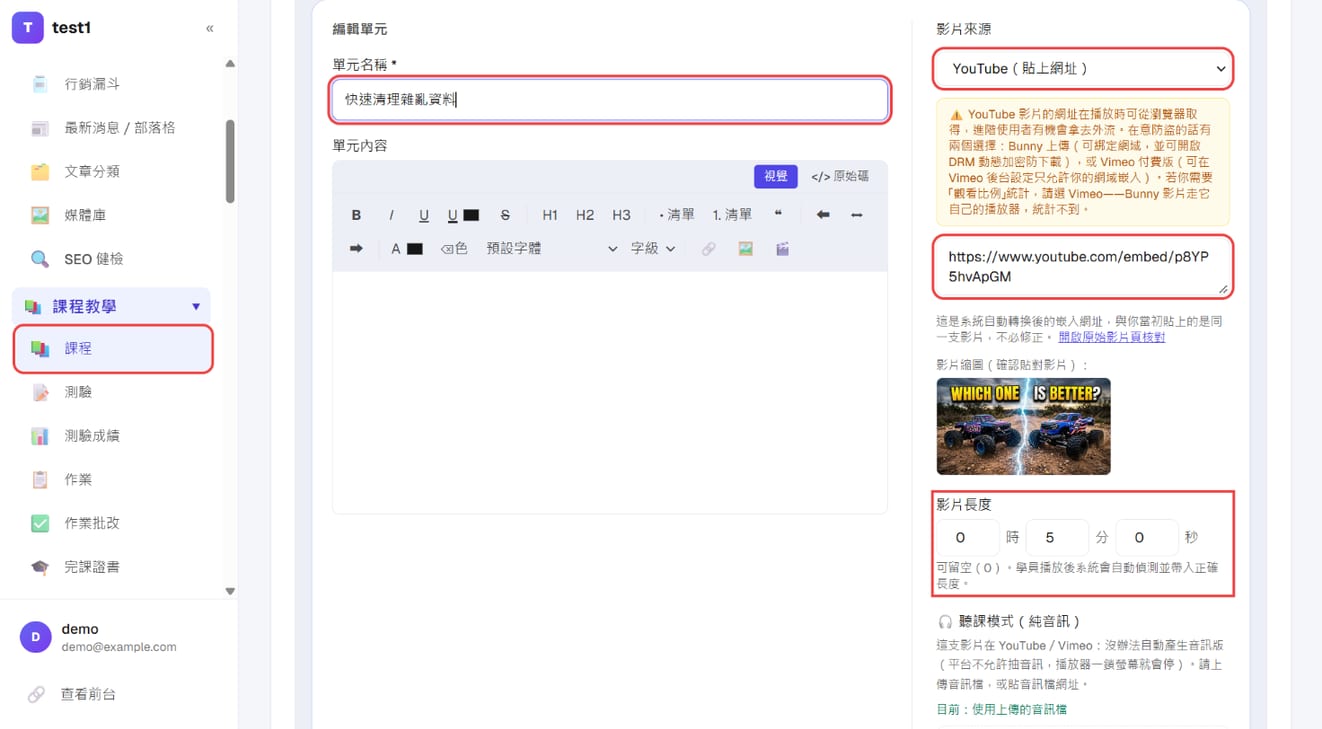Insert a video via the clapperboard icon
1322x729 pixels.
pos(783,248)
